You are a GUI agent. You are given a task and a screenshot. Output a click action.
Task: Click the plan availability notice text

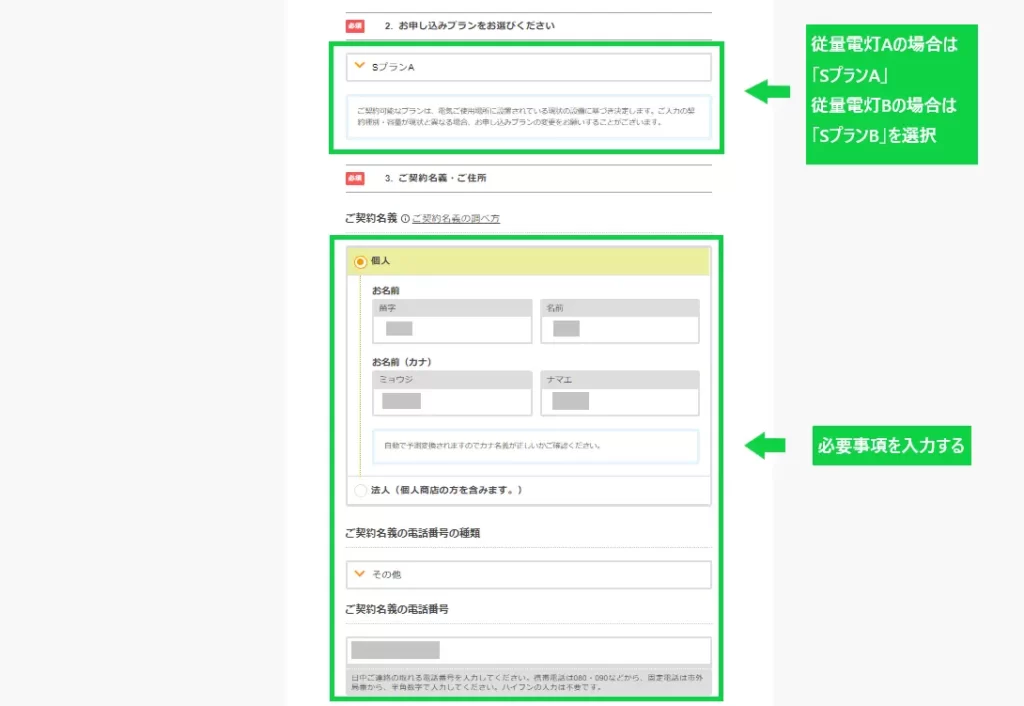tap(526, 117)
